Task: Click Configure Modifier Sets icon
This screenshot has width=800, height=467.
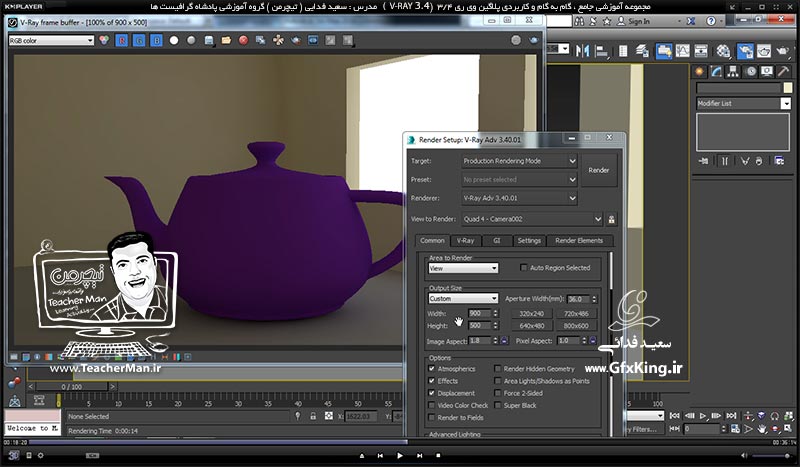Action: 779,161
